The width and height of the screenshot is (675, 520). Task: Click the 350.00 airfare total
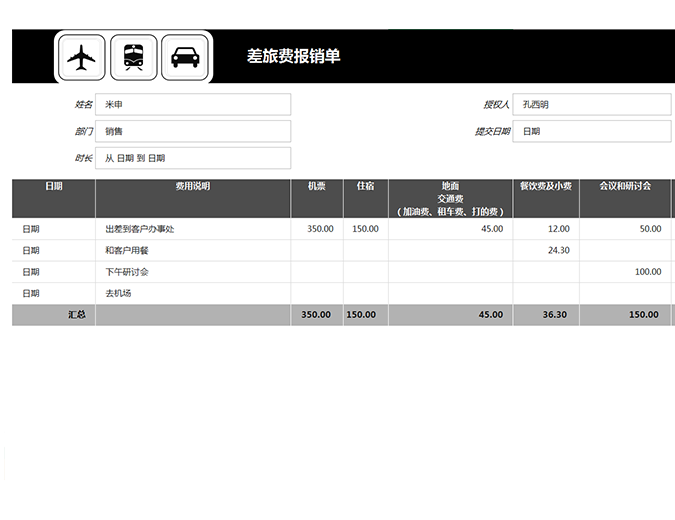tap(317, 315)
